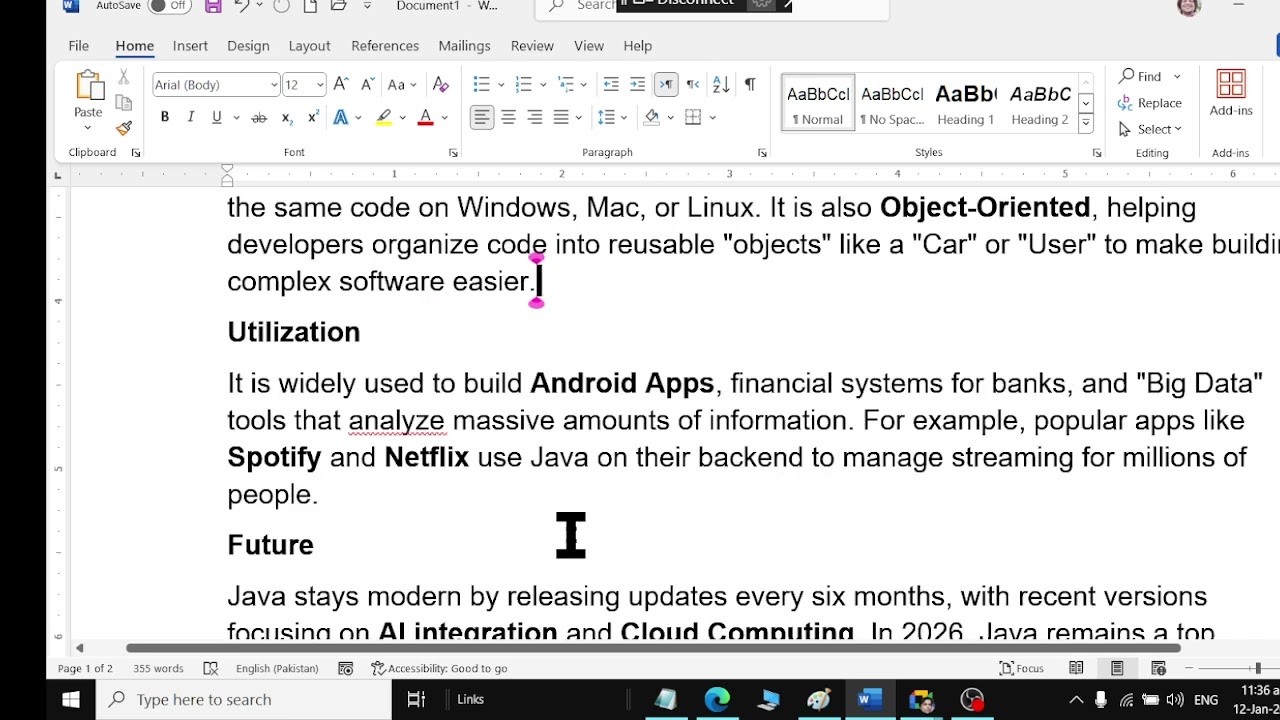Set right-to-left text direction
The image size is (1280, 720).
point(693,85)
